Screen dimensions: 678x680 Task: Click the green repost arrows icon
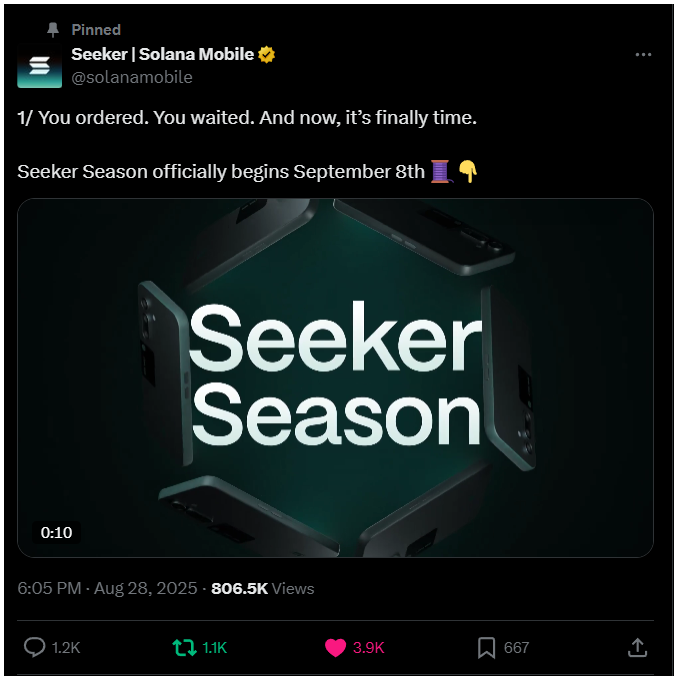(184, 647)
